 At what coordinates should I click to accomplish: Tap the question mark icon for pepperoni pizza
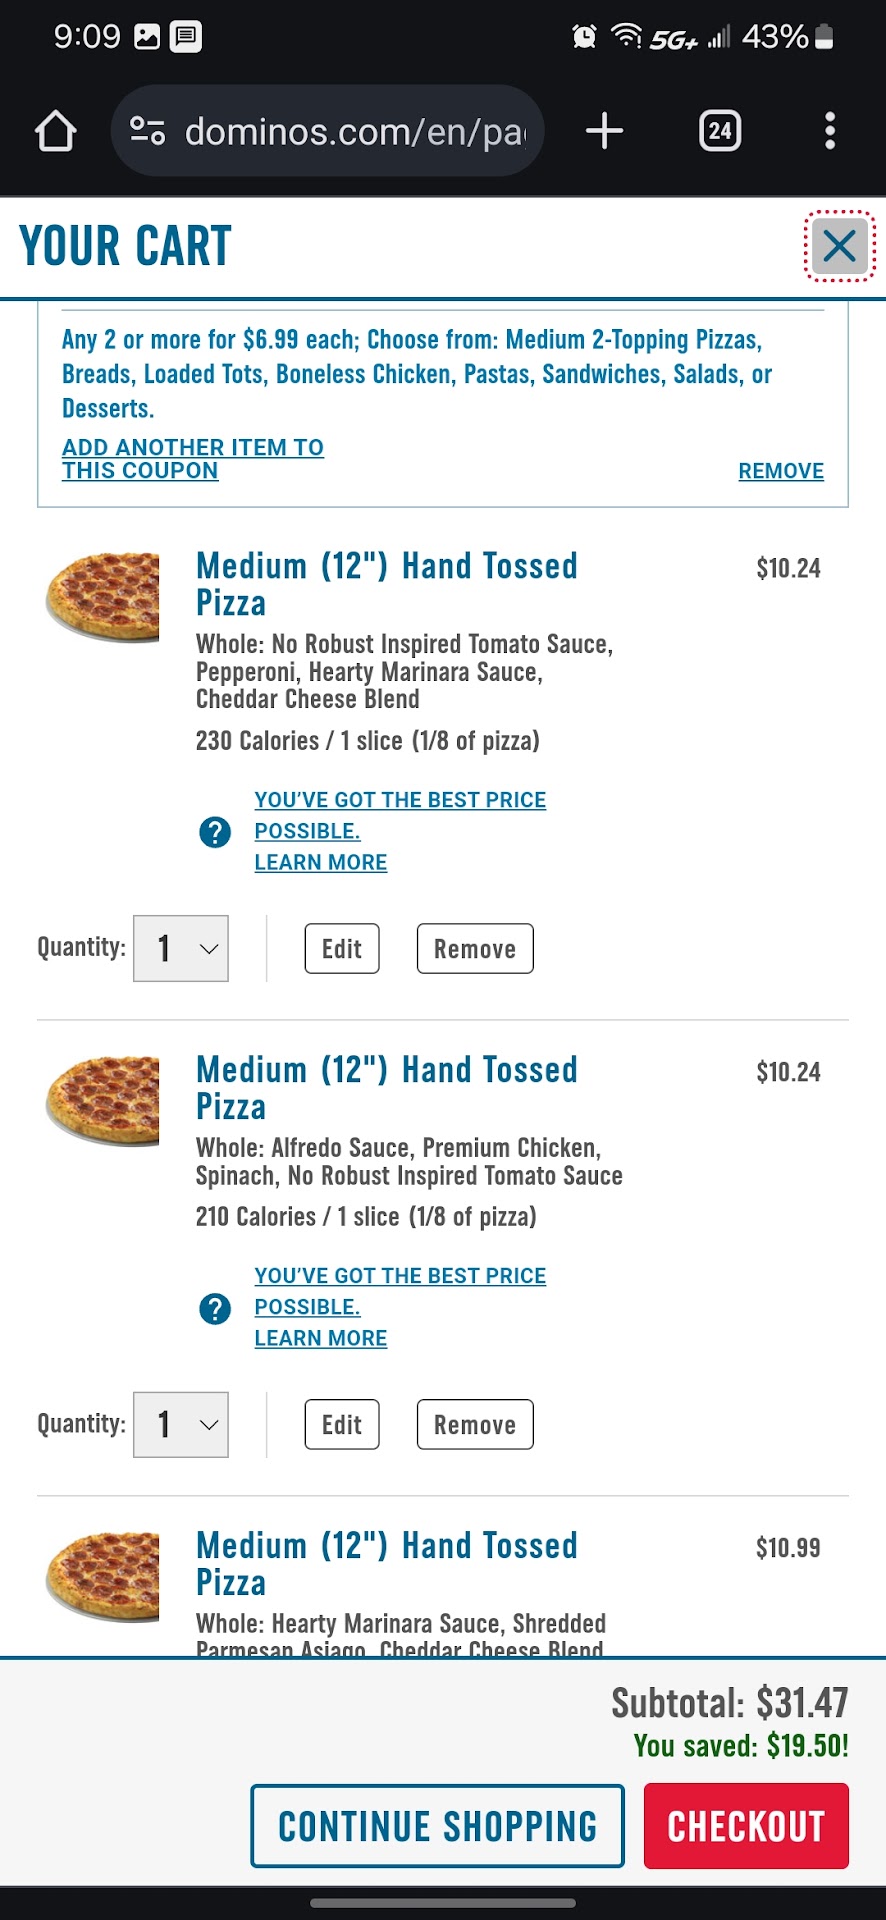(x=215, y=831)
